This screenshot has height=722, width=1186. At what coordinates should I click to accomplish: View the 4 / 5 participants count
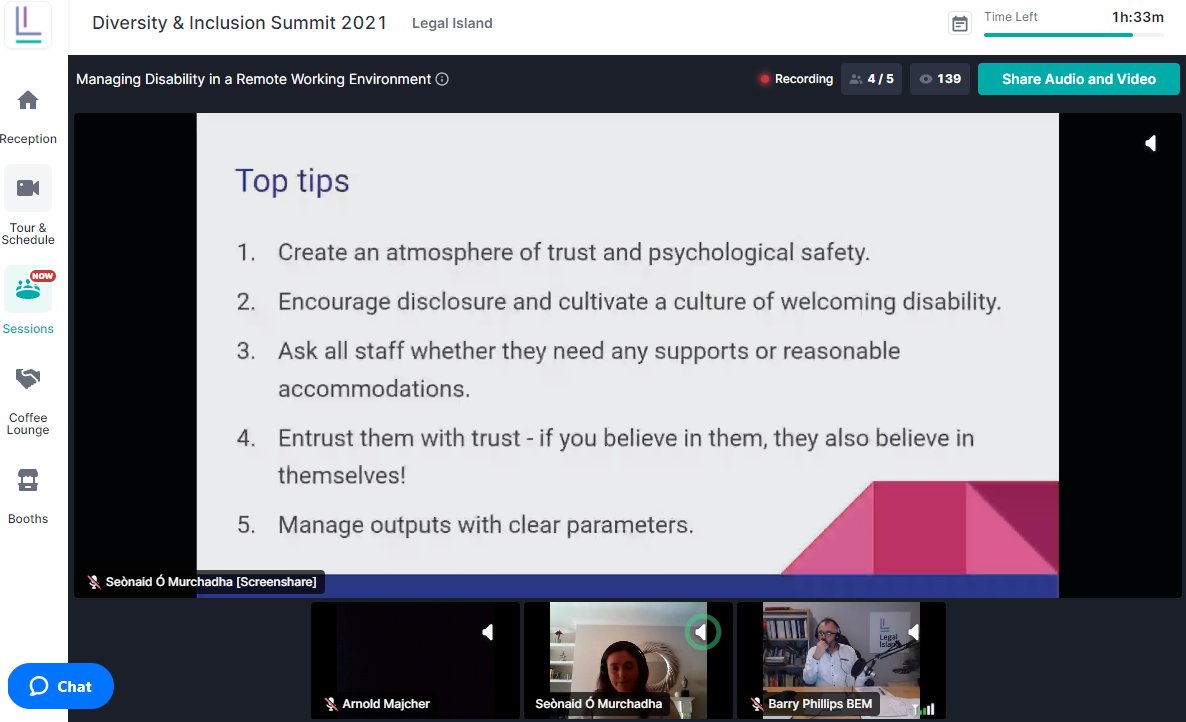click(871, 79)
